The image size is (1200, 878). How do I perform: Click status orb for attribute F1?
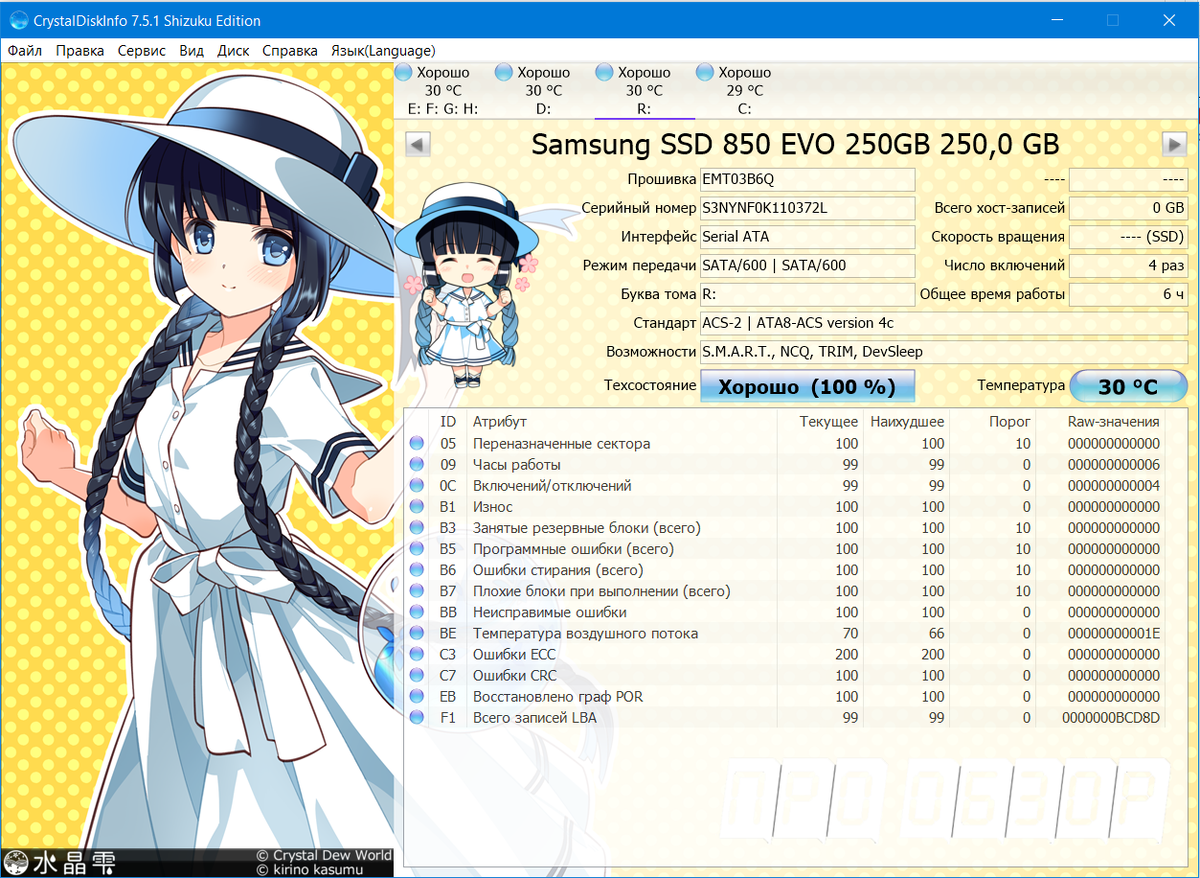[417, 717]
